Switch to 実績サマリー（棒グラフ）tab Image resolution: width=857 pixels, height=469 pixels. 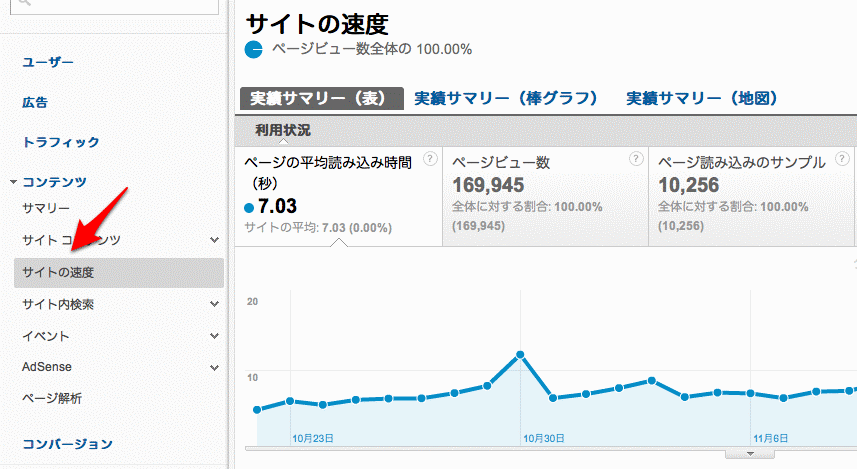click(x=506, y=98)
